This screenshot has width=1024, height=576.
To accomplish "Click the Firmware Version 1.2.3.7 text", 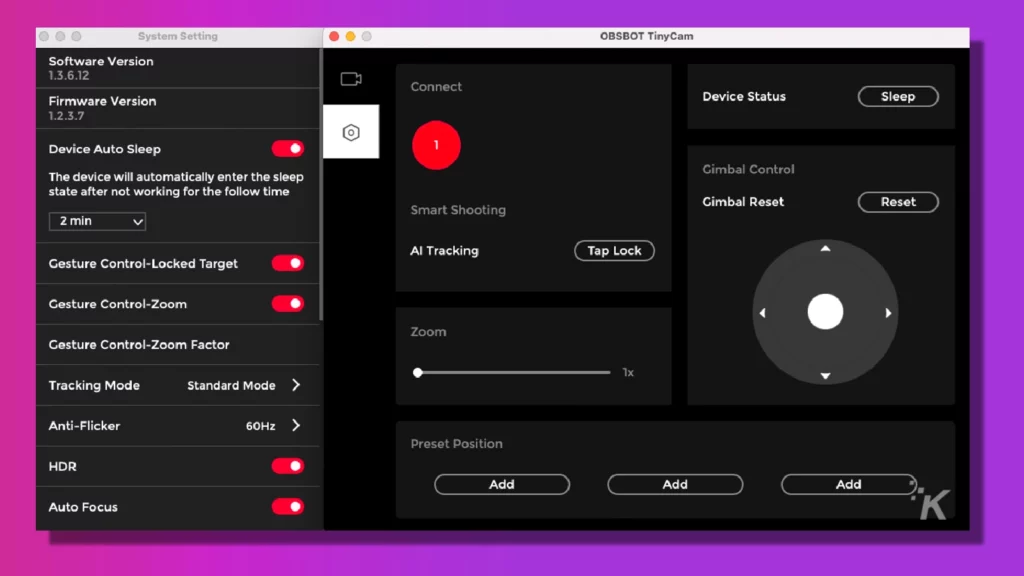I will (103, 108).
